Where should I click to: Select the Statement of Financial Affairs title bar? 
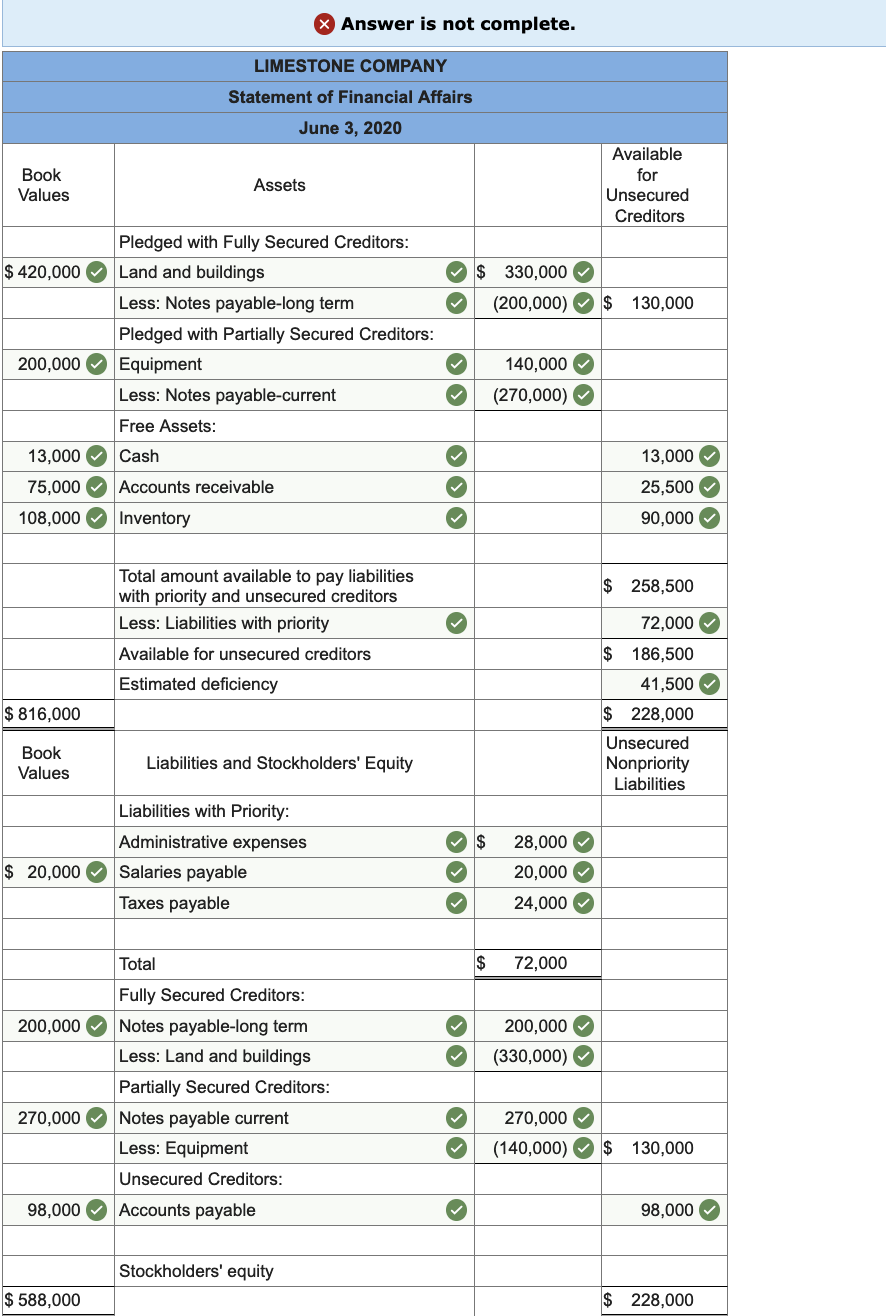350,97
